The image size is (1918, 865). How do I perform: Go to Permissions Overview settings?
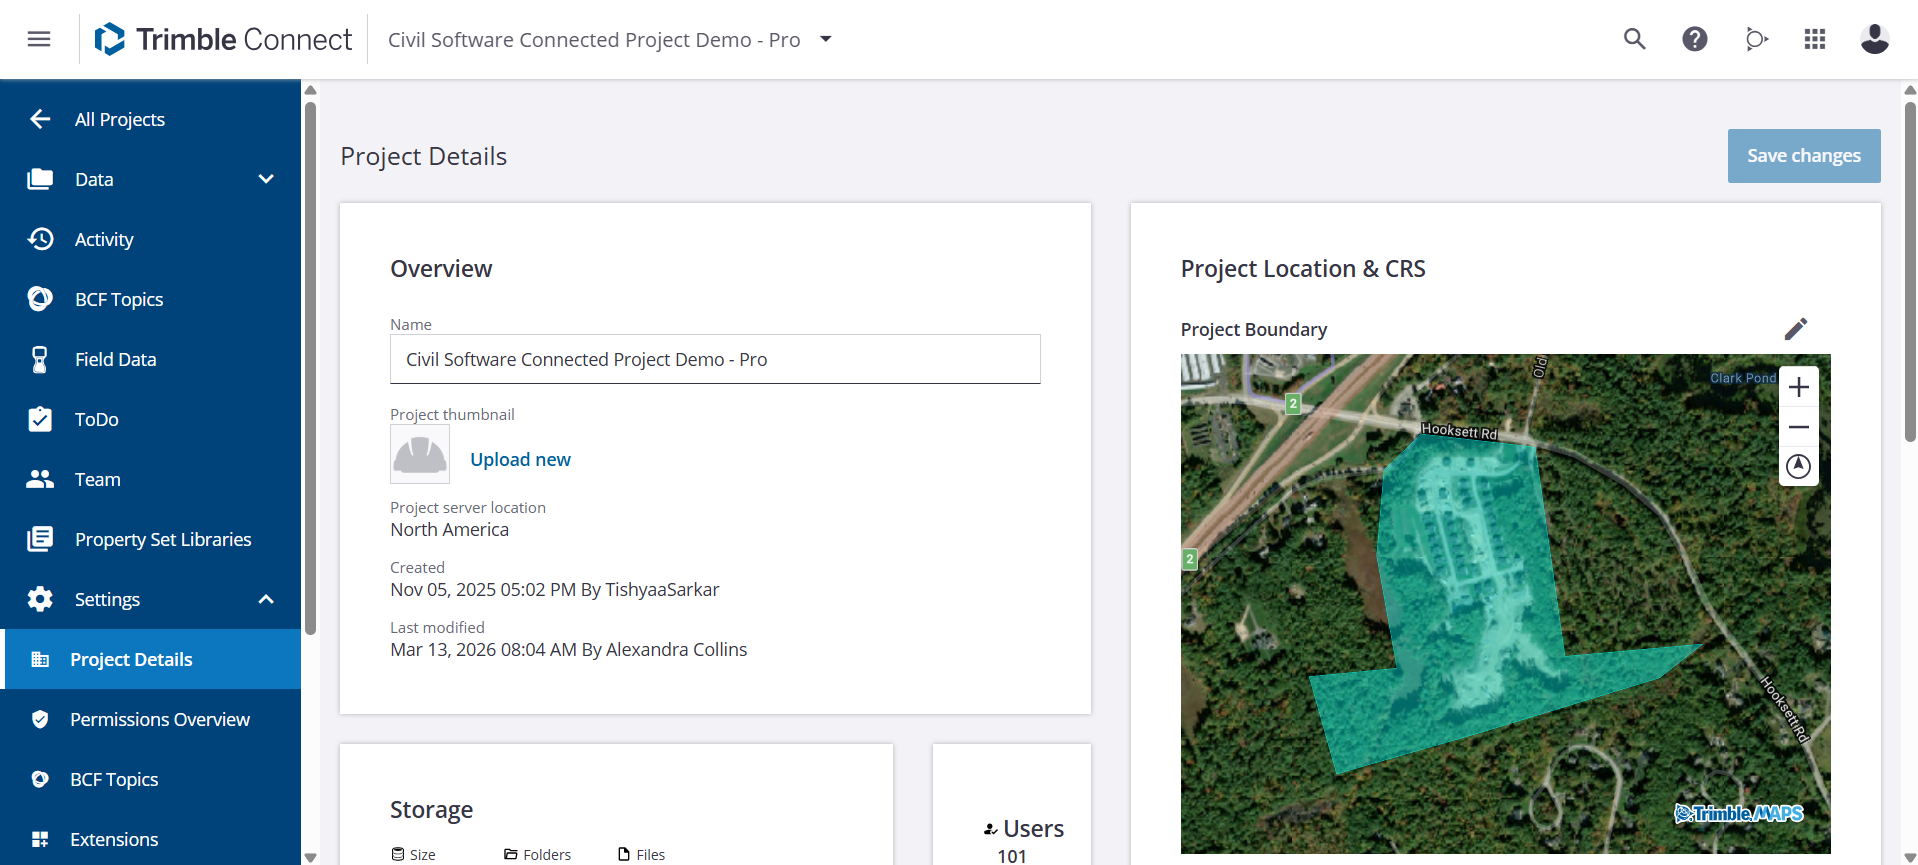(x=160, y=719)
